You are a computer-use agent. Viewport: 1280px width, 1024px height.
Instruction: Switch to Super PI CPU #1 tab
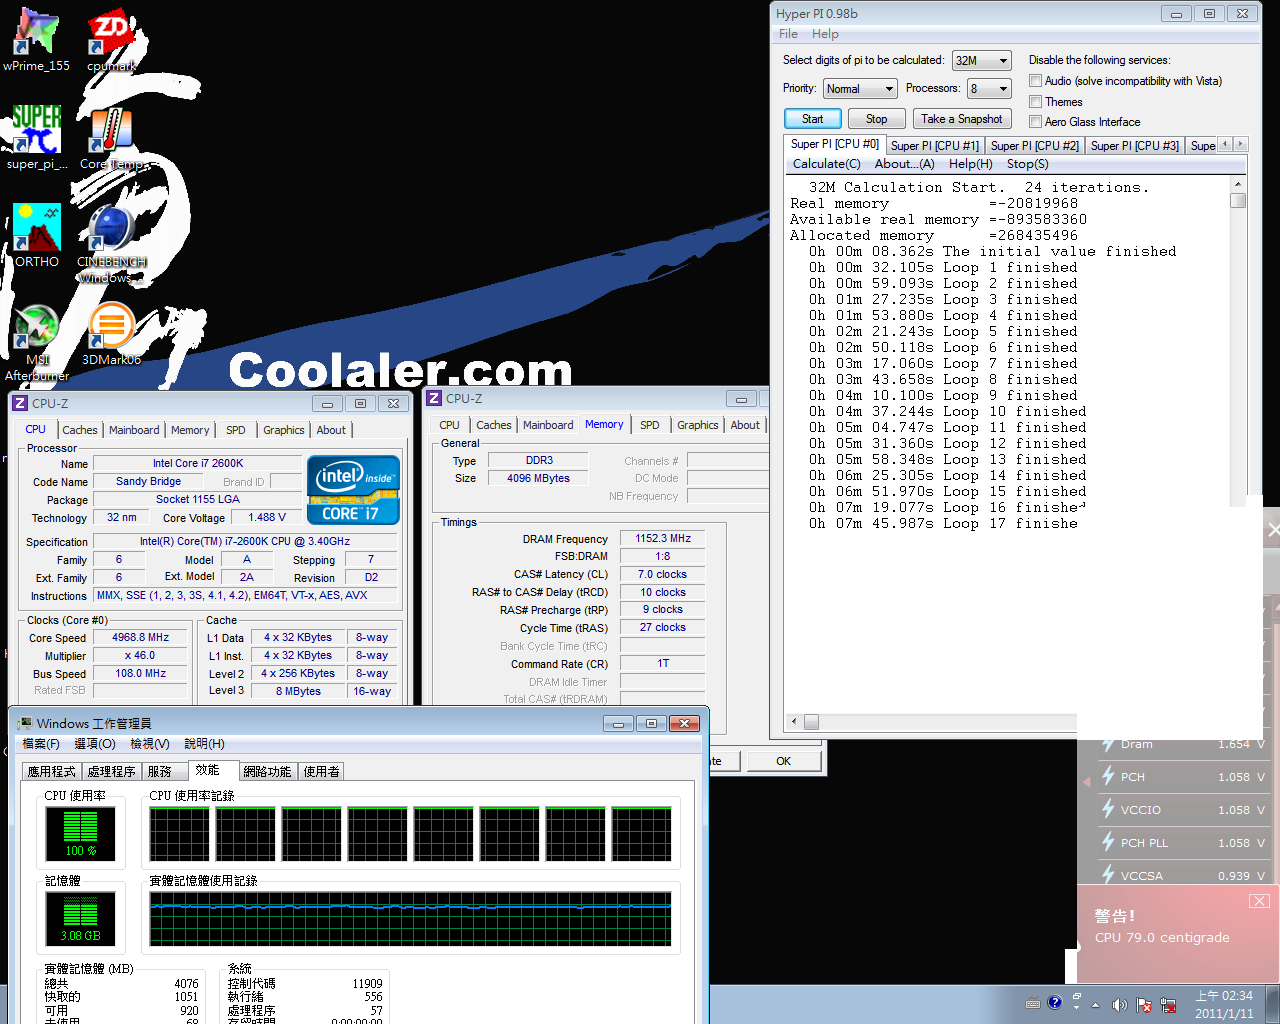tap(934, 146)
